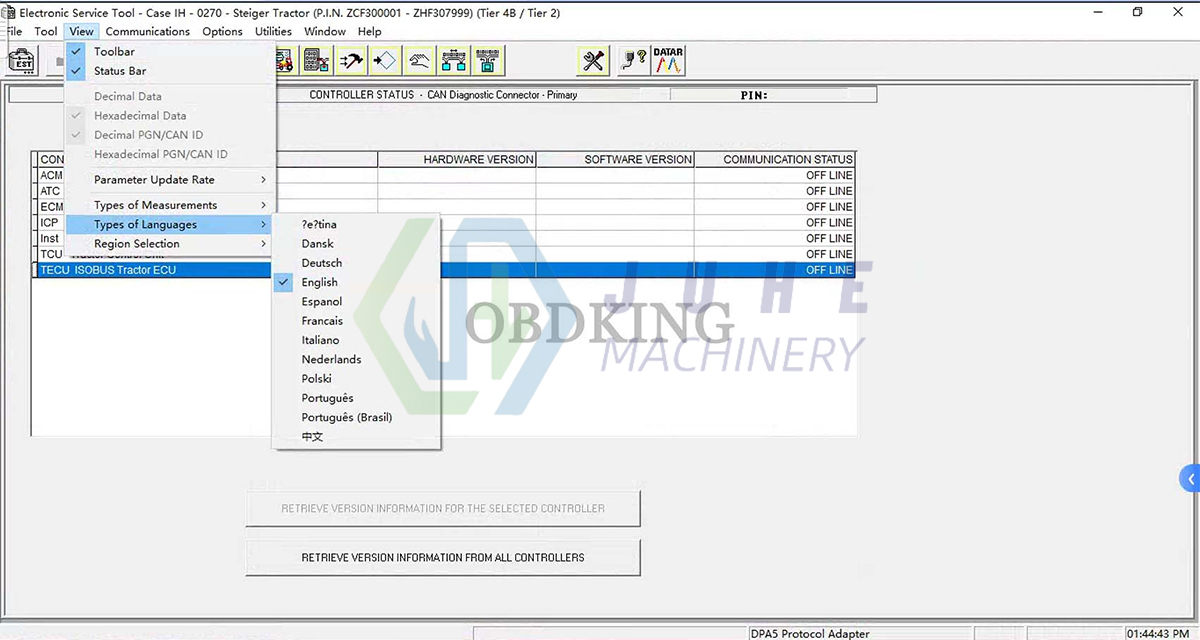Select the checked English language option
The width and height of the screenshot is (1200, 640).
click(x=320, y=283)
